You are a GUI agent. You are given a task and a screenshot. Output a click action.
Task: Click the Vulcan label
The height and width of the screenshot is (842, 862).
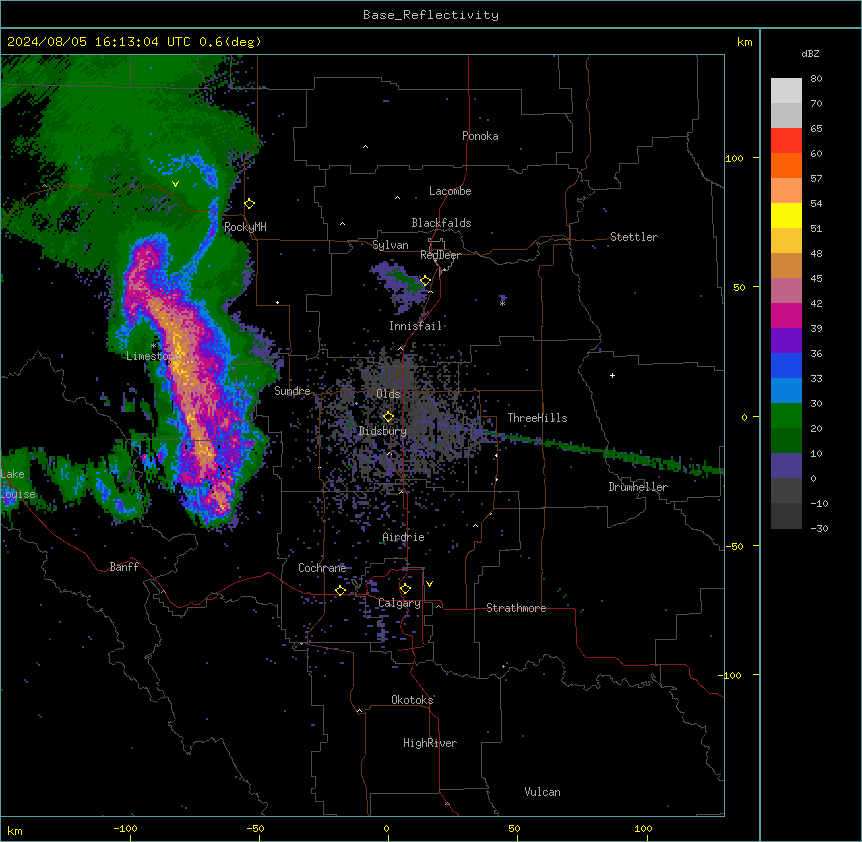click(543, 792)
